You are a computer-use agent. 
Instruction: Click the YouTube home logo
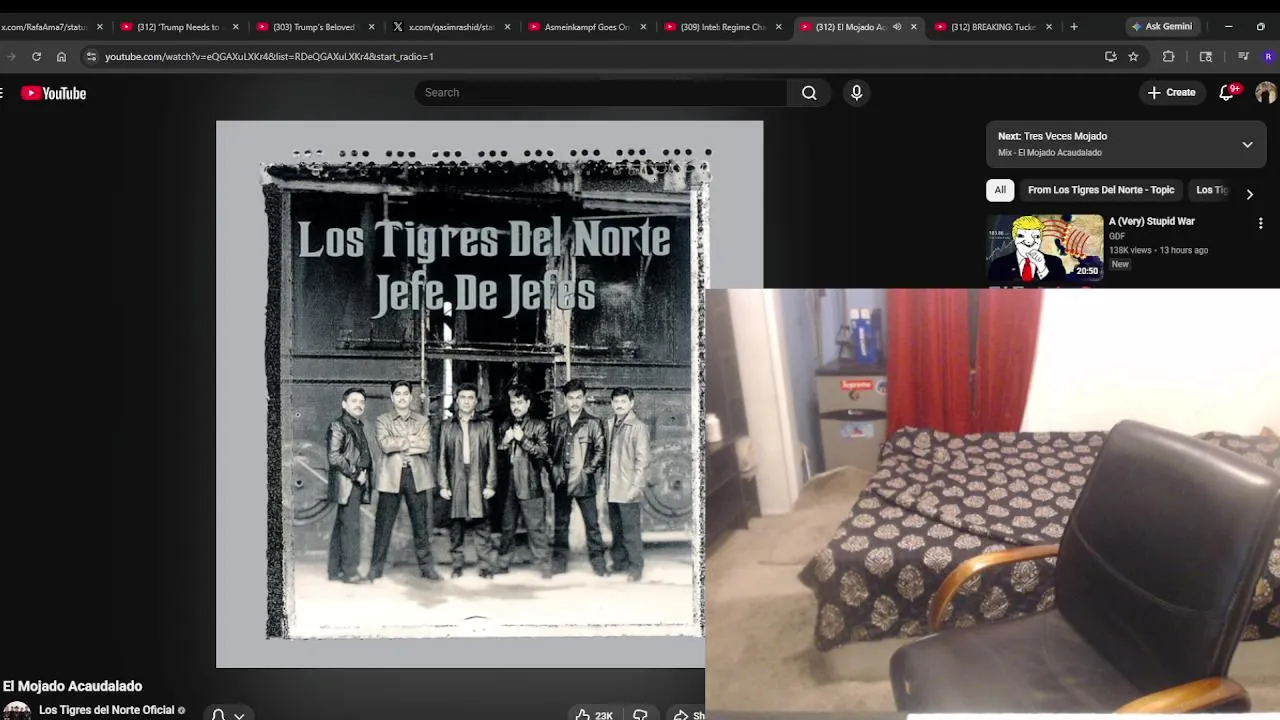pyautogui.click(x=54, y=93)
